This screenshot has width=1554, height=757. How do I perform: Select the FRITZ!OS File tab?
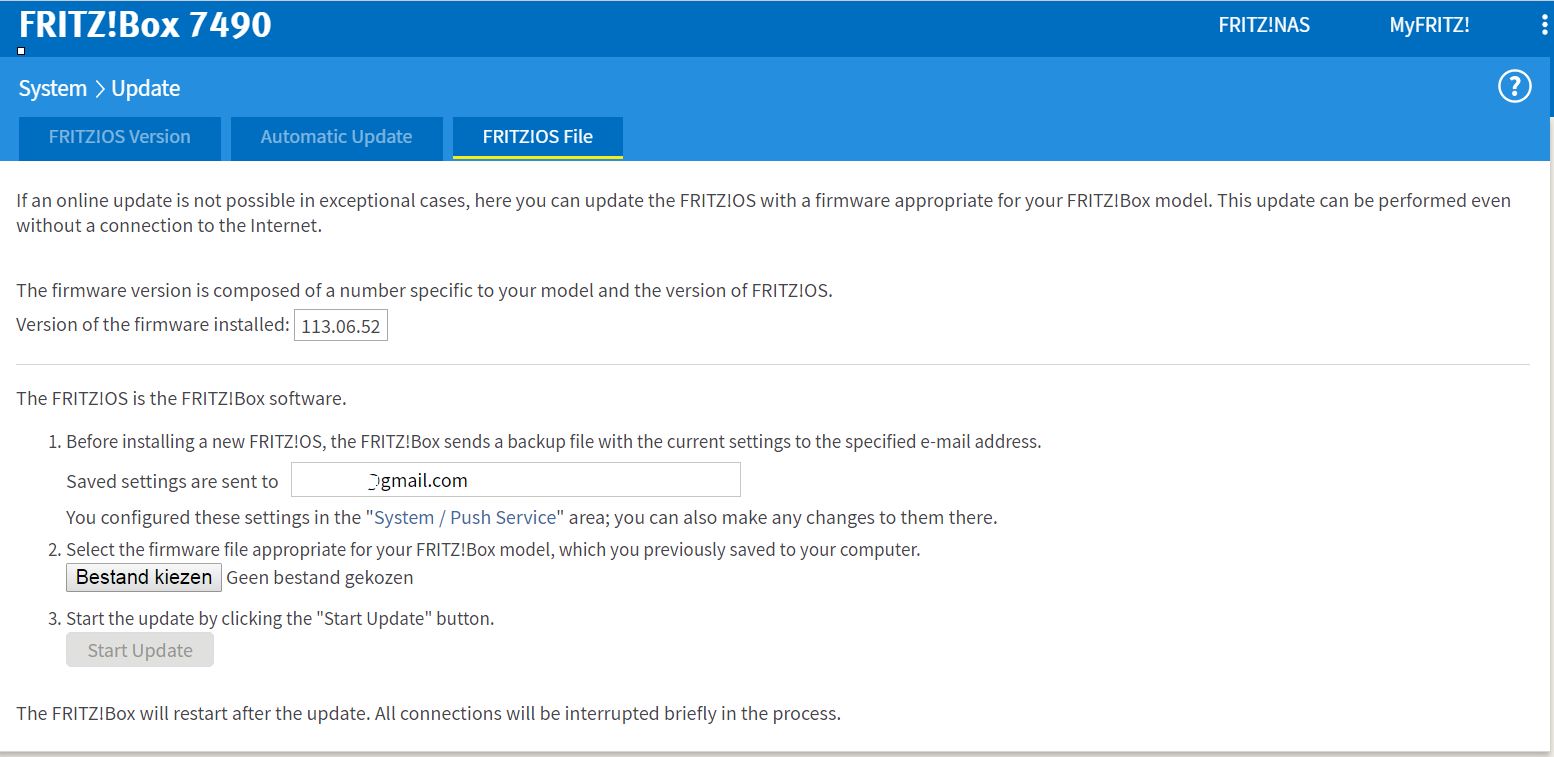[x=537, y=137]
